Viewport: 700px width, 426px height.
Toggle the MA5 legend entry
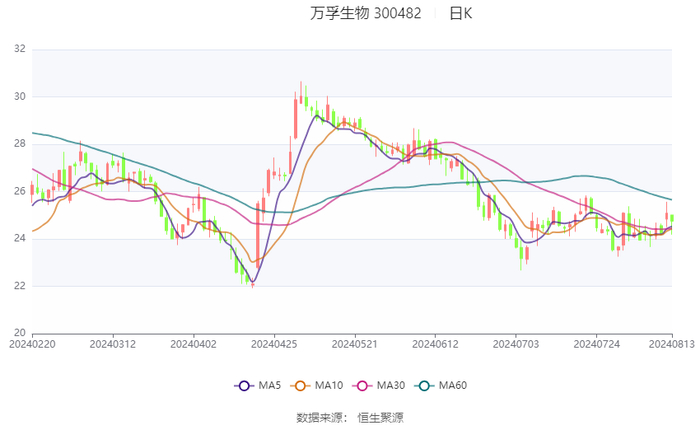point(257,386)
